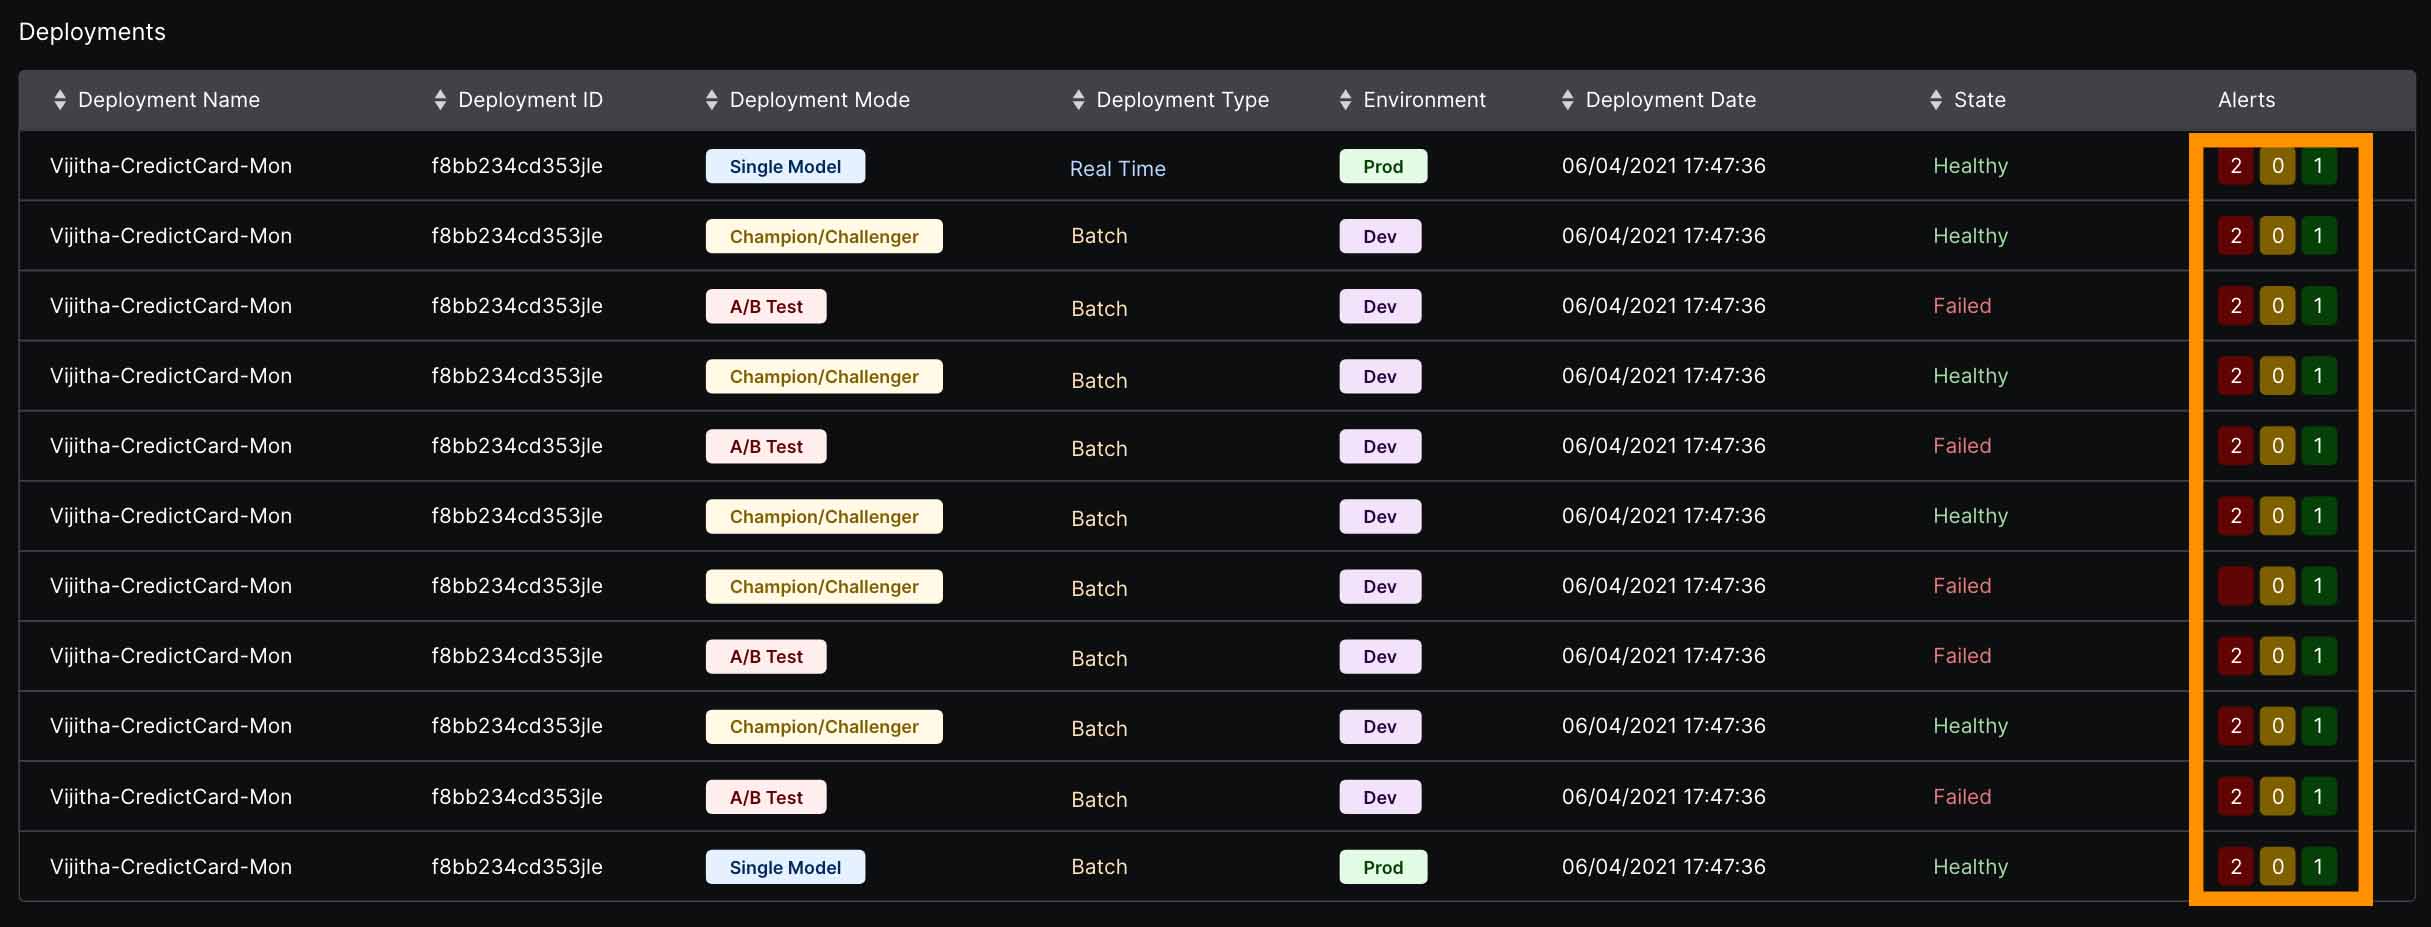This screenshot has width=2431, height=927.
Task: Click the sort icon beside Environment
Action: [x=1346, y=100]
